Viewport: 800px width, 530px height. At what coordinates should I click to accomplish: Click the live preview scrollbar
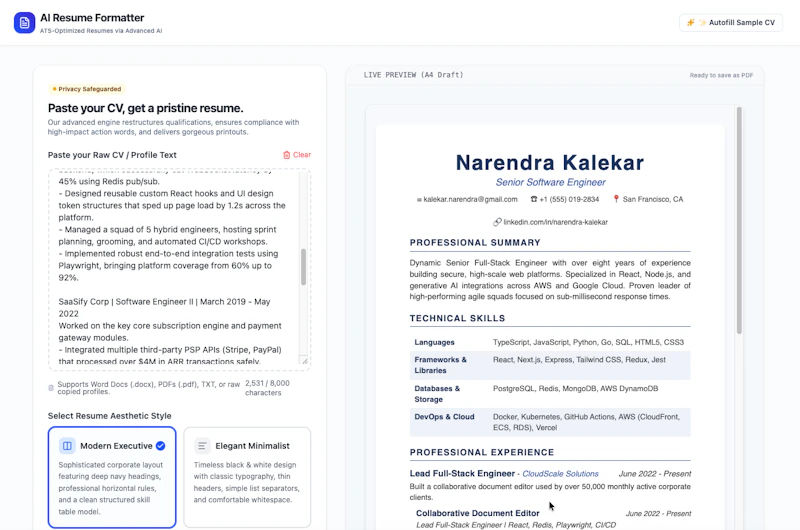(x=739, y=220)
